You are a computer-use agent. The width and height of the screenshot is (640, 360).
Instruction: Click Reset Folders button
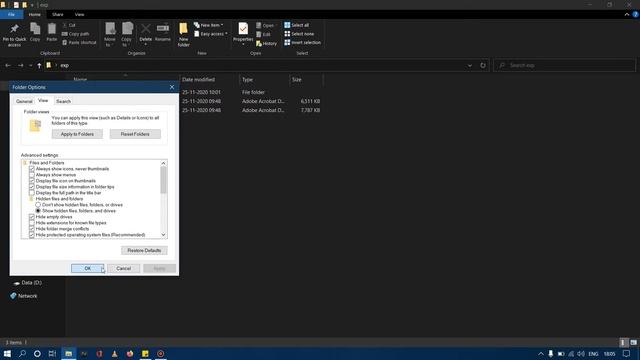(x=135, y=134)
